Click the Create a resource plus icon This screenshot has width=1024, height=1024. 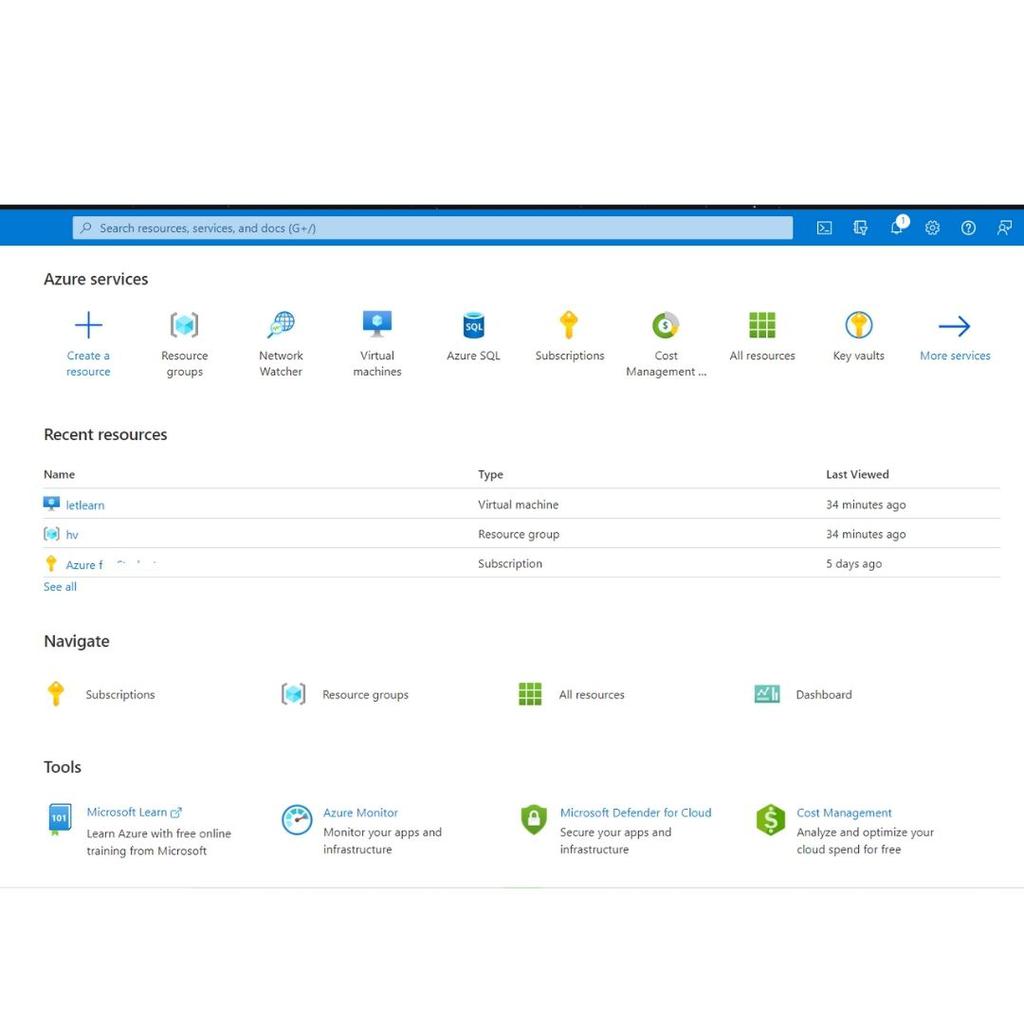[x=88, y=325]
